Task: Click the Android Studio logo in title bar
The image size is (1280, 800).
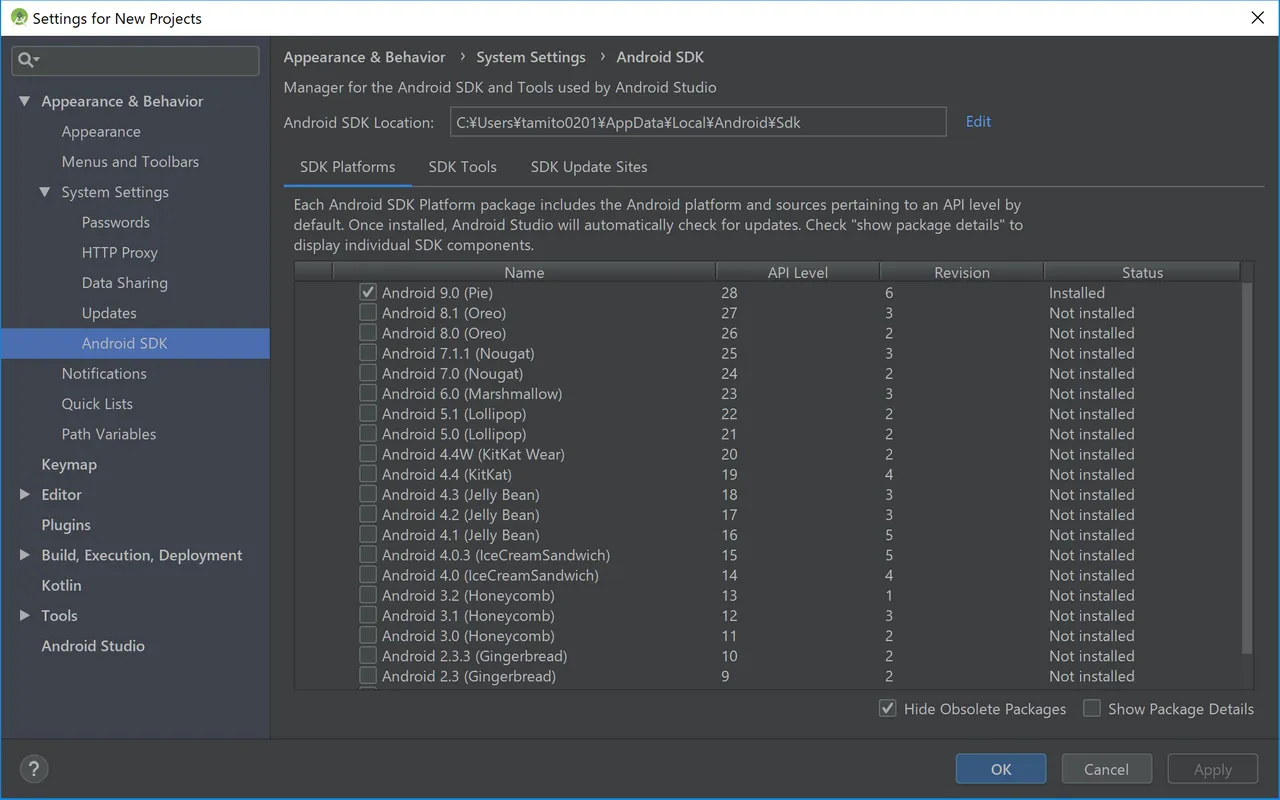Action: point(19,18)
